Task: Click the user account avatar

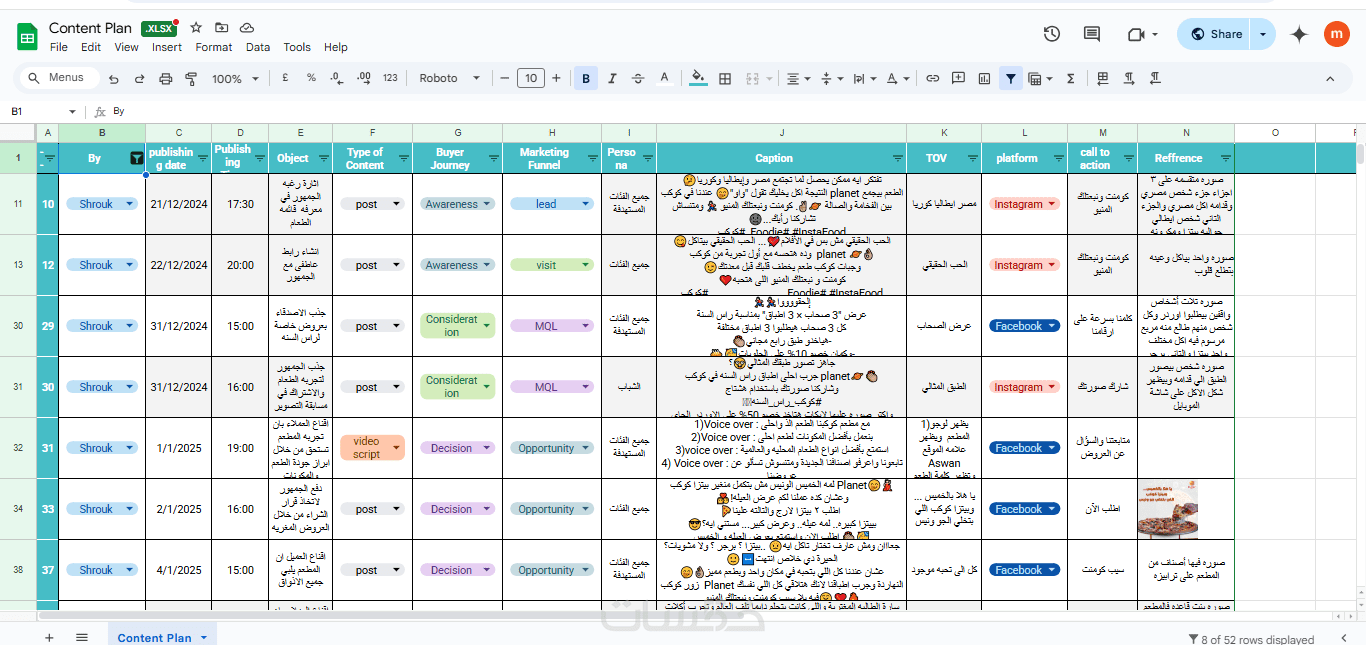Action: 1337,34
